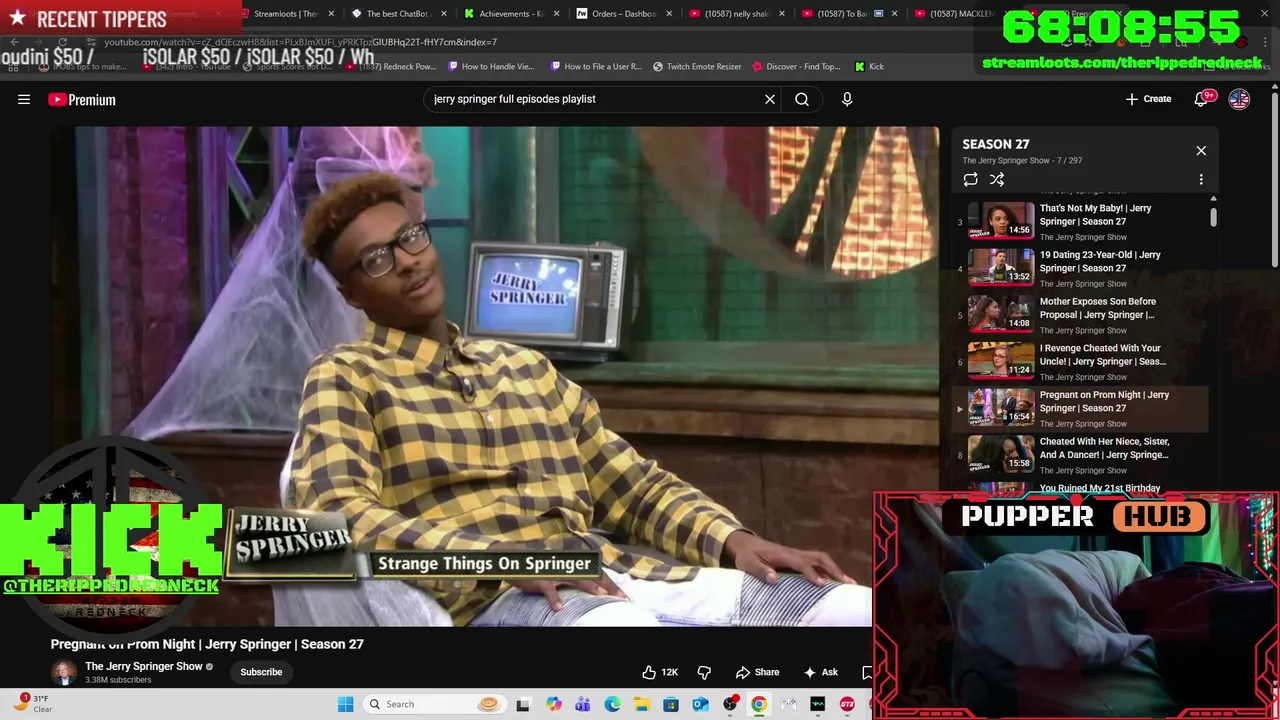This screenshot has height=720, width=1280.
Task: Switch to the Achievements Kick tab
Action: [x=509, y=14]
